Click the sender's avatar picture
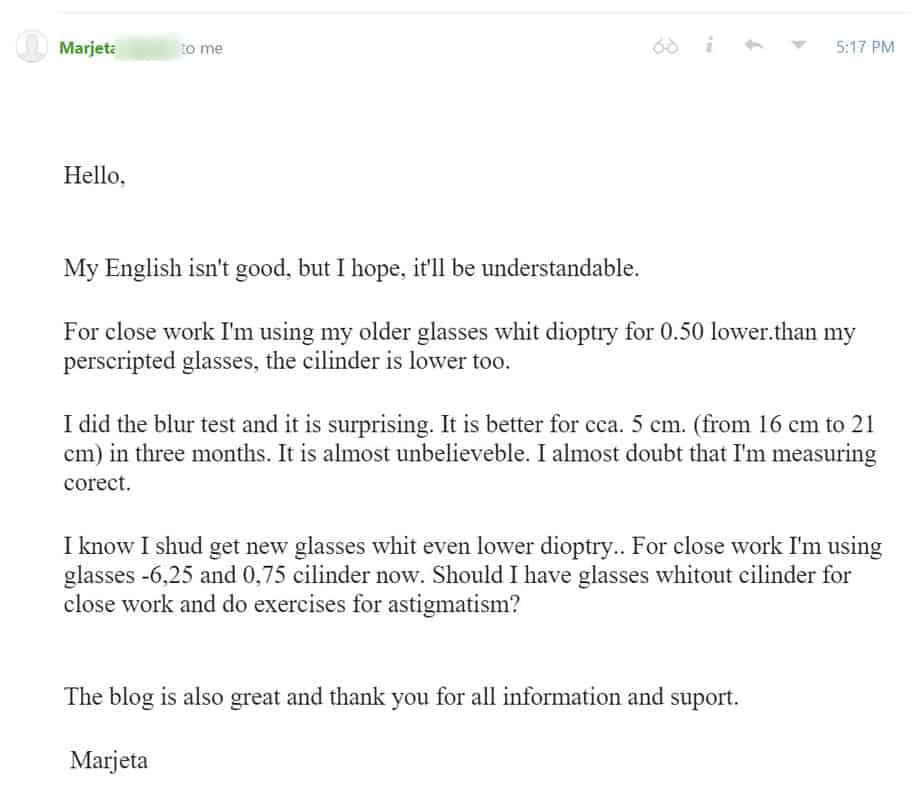 coord(32,47)
